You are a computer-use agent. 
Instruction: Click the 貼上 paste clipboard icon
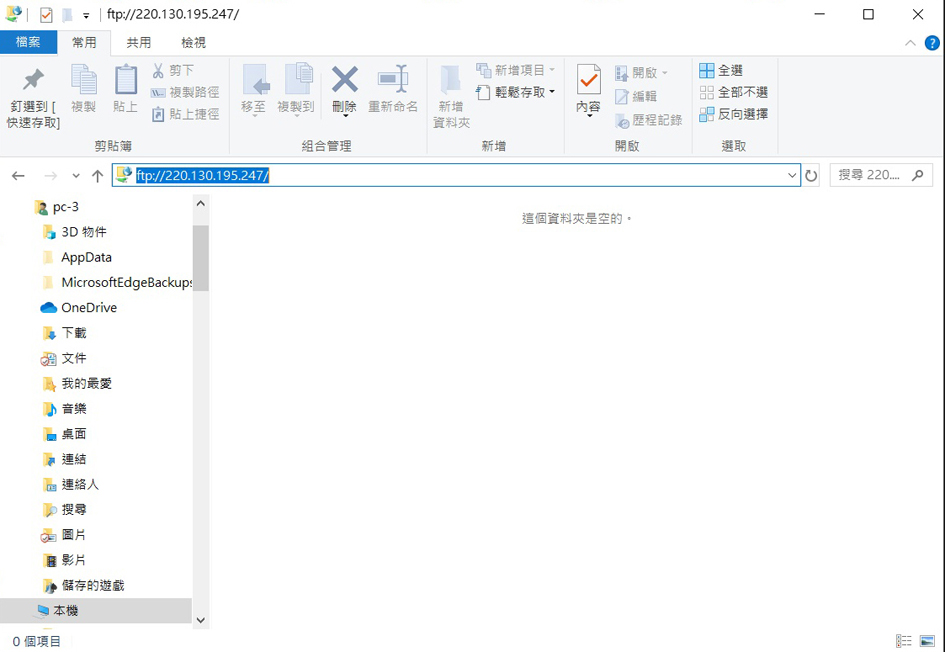point(125,80)
